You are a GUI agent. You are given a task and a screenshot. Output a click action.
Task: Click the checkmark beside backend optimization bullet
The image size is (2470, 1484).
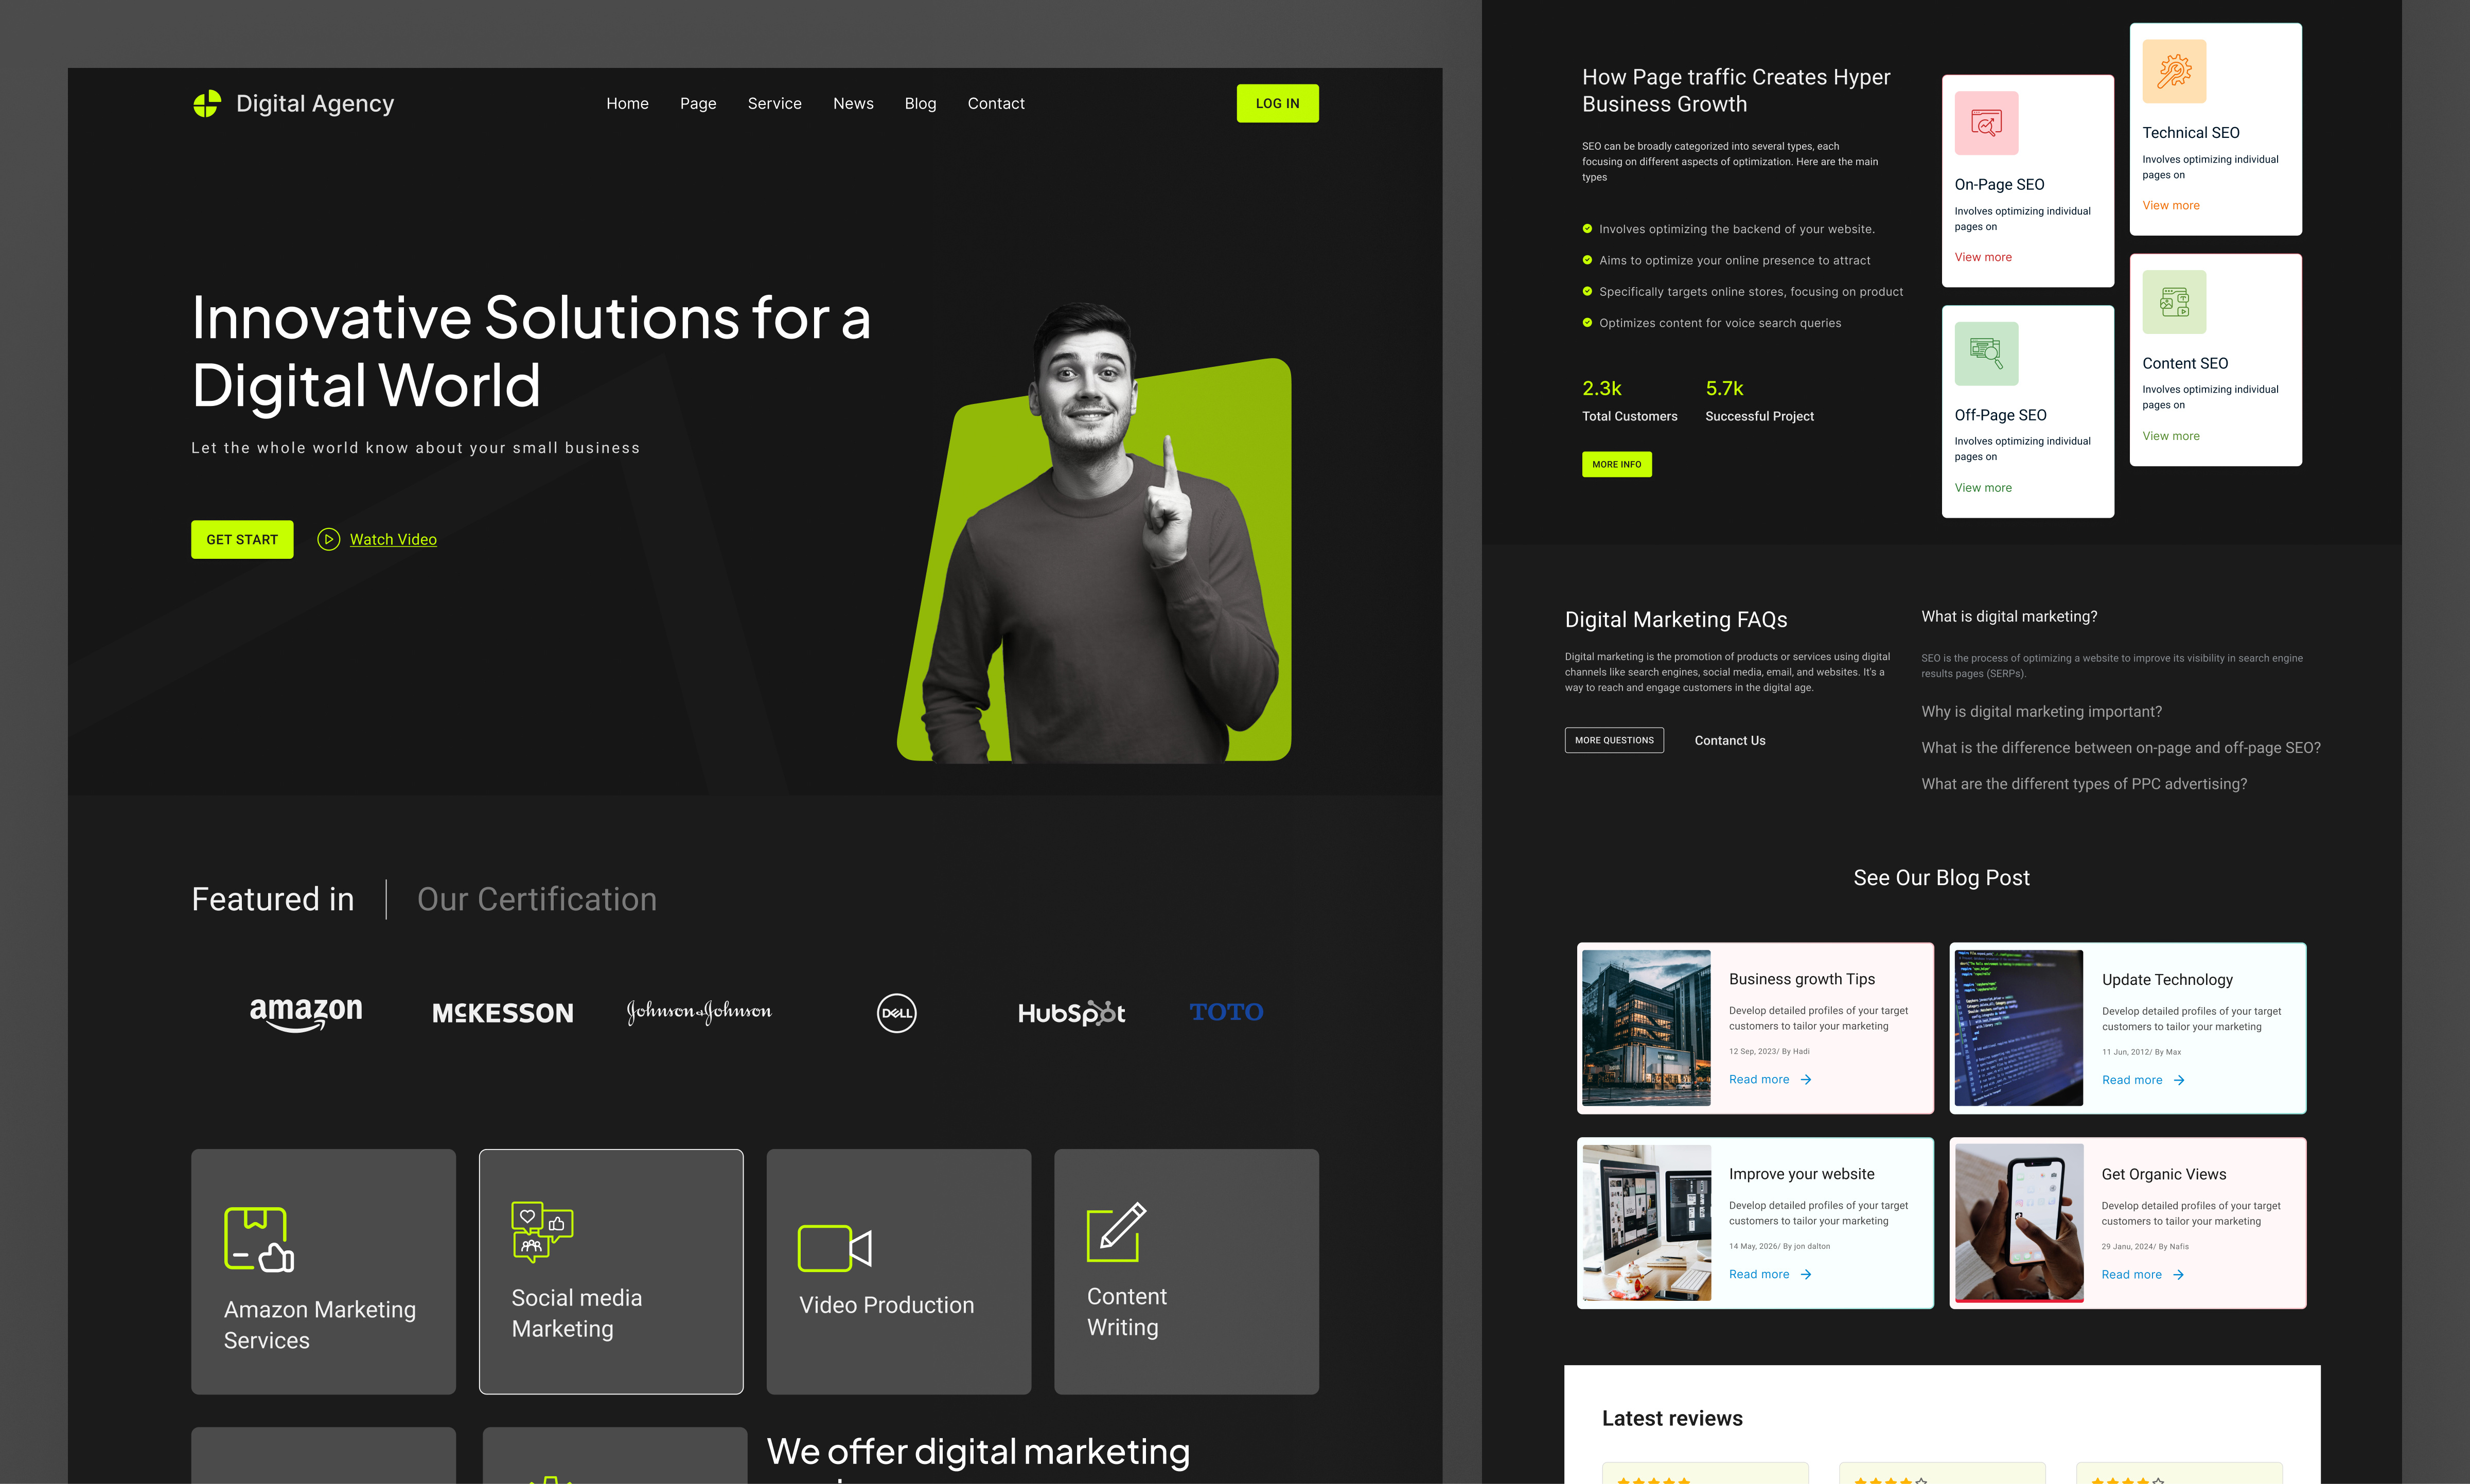(1587, 228)
